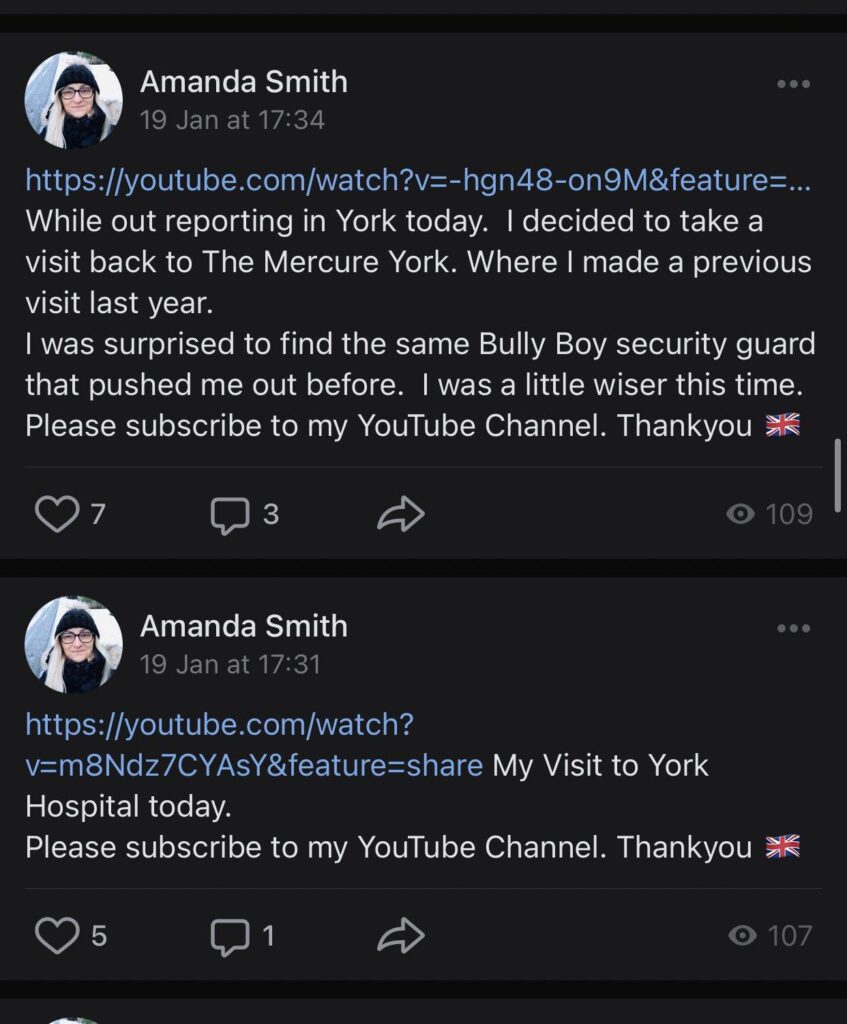Share the Mercure York post
Viewport: 847px width, 1024px height.
401,514
